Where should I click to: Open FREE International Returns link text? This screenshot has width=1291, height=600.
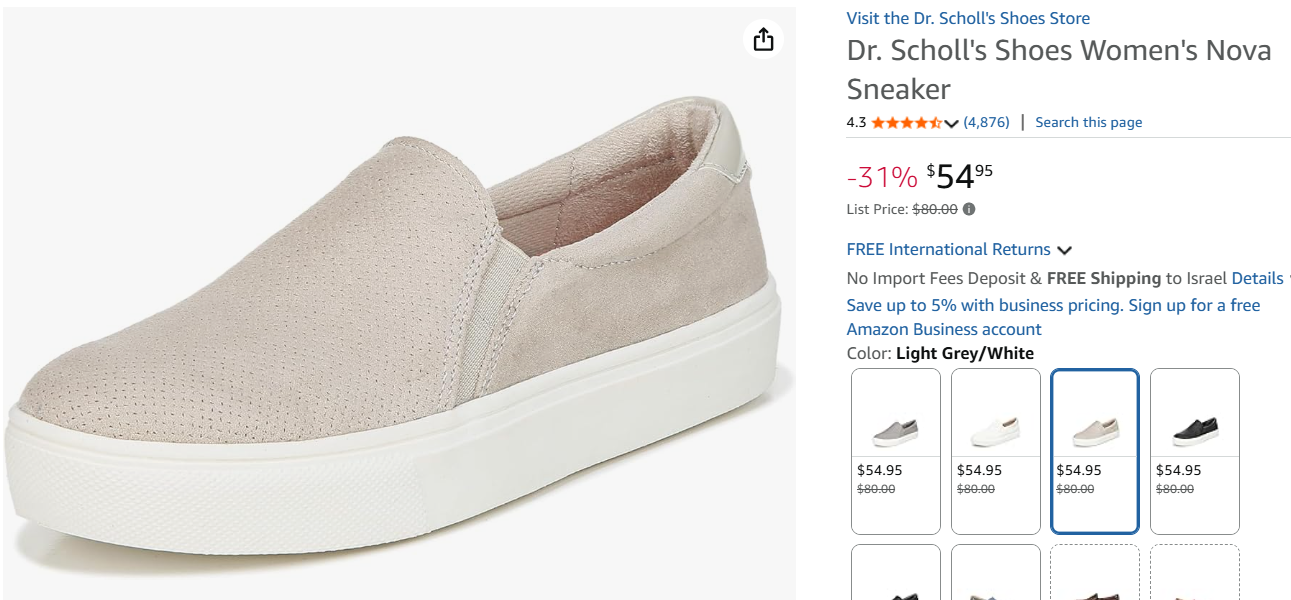pyautogui.click(x=948, y=250)
